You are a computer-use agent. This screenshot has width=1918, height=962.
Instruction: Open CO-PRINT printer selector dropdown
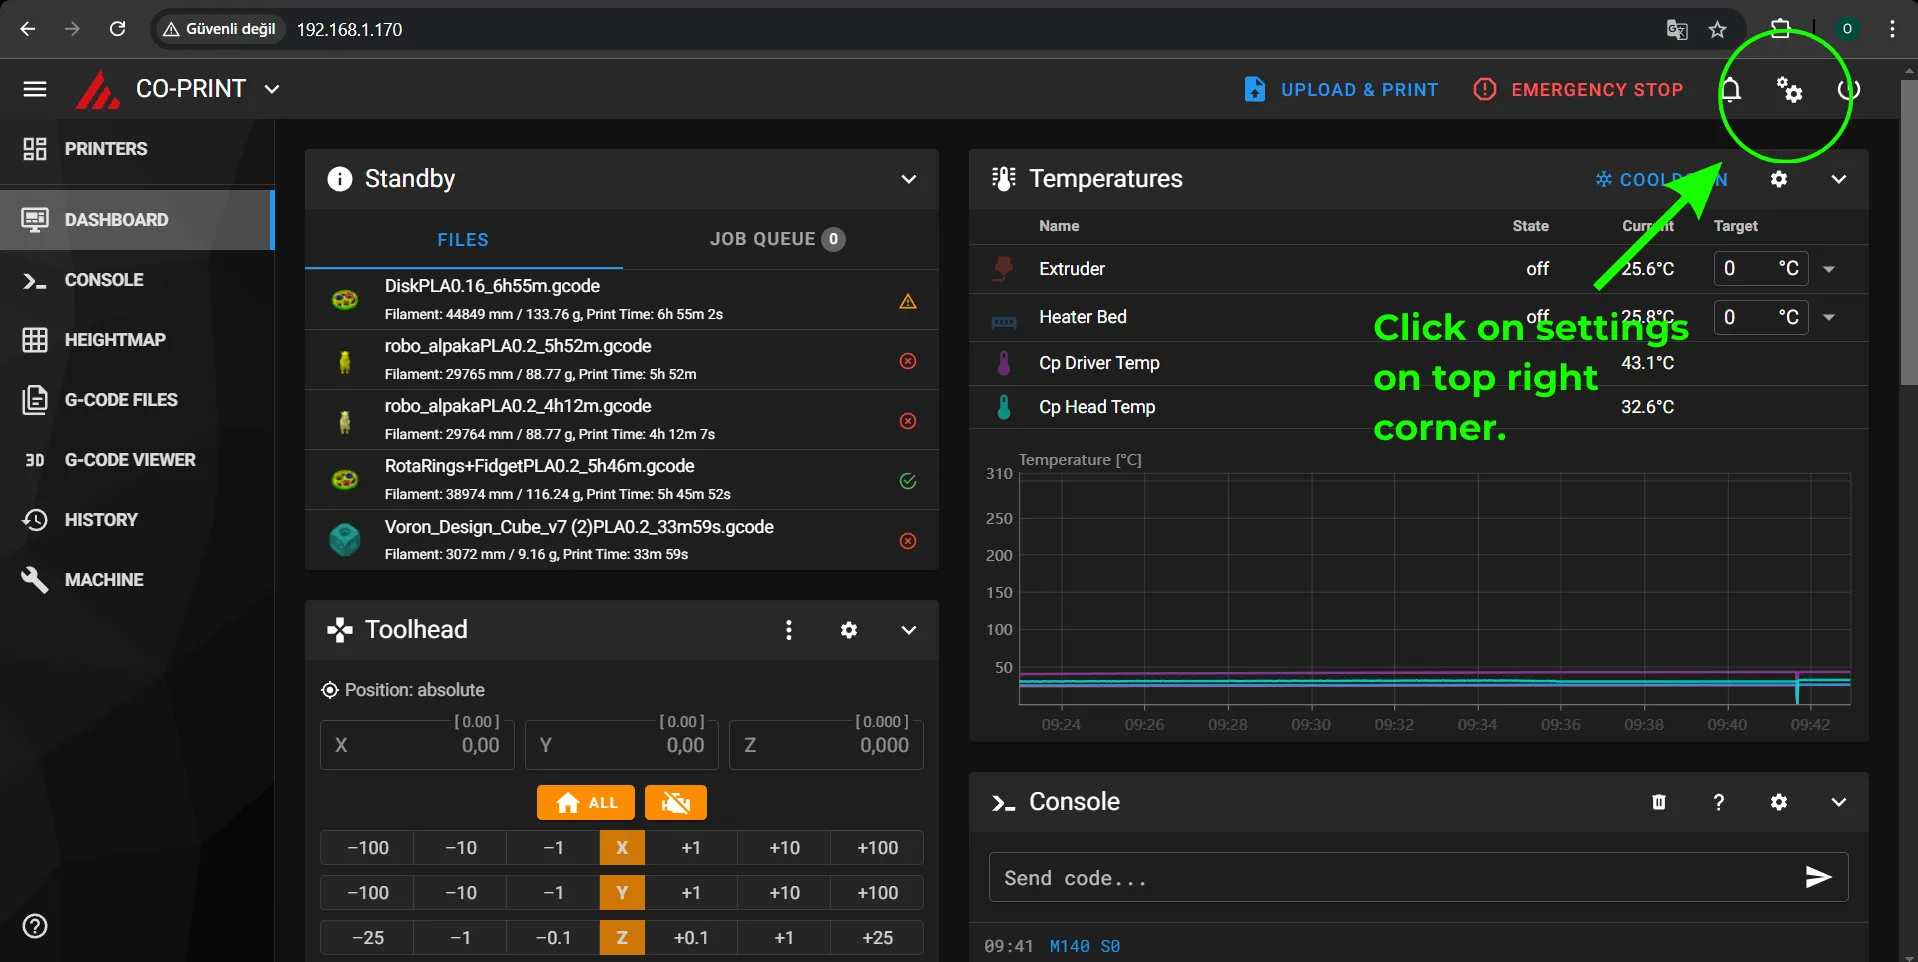[x=271, y=89]
